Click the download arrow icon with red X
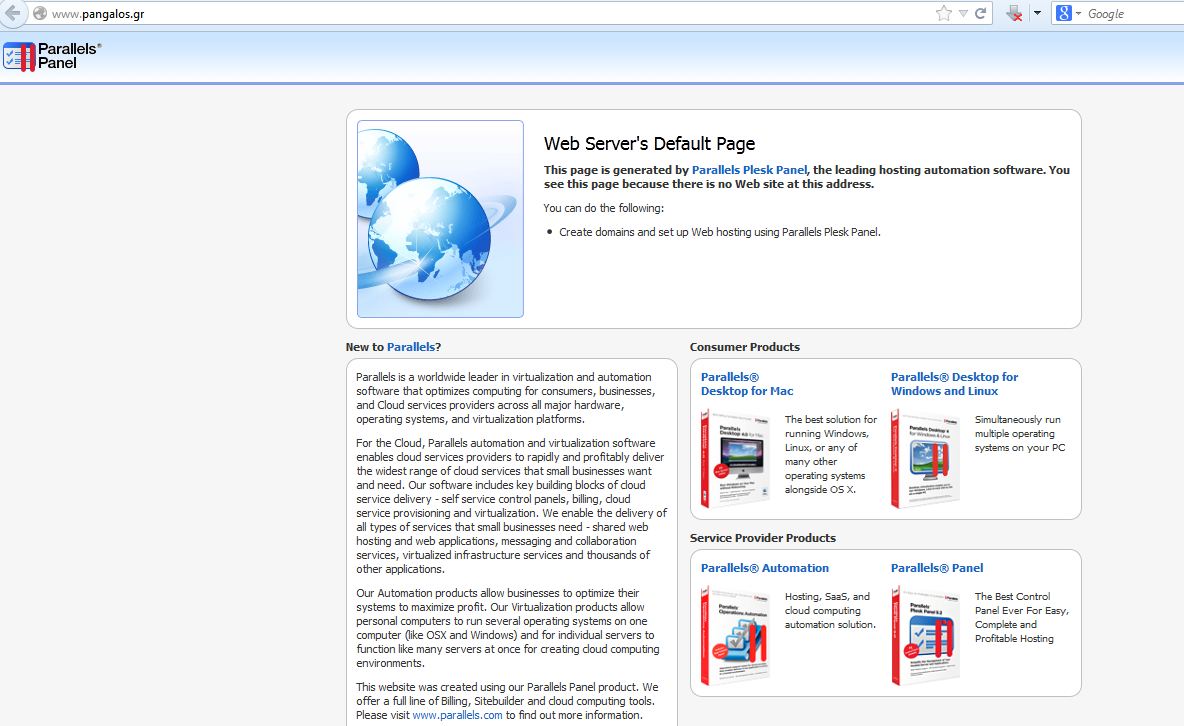 (x=1014, y=13)
